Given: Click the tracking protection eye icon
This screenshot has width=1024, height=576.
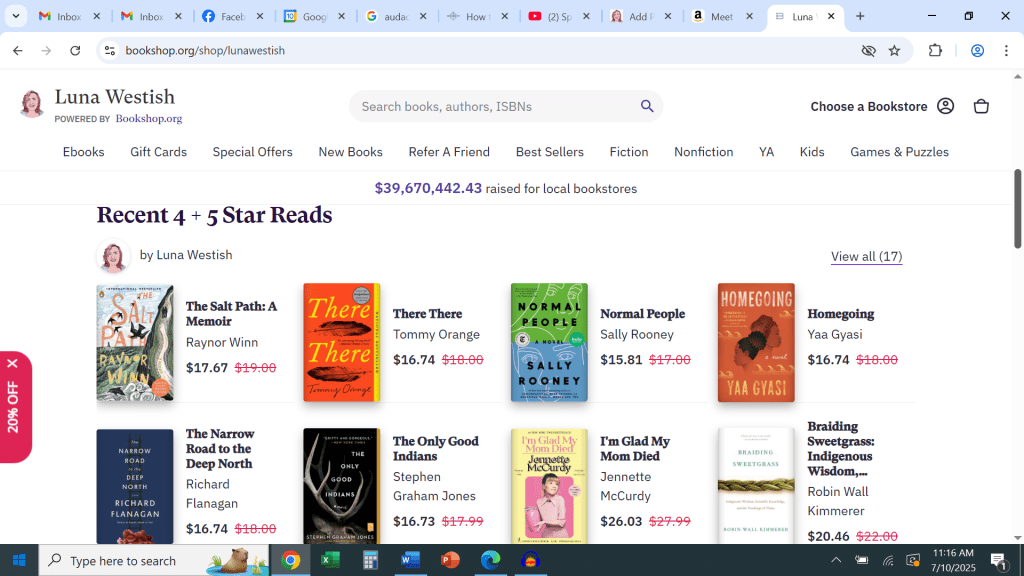Looking at the screenshot, I should (868, 51).
